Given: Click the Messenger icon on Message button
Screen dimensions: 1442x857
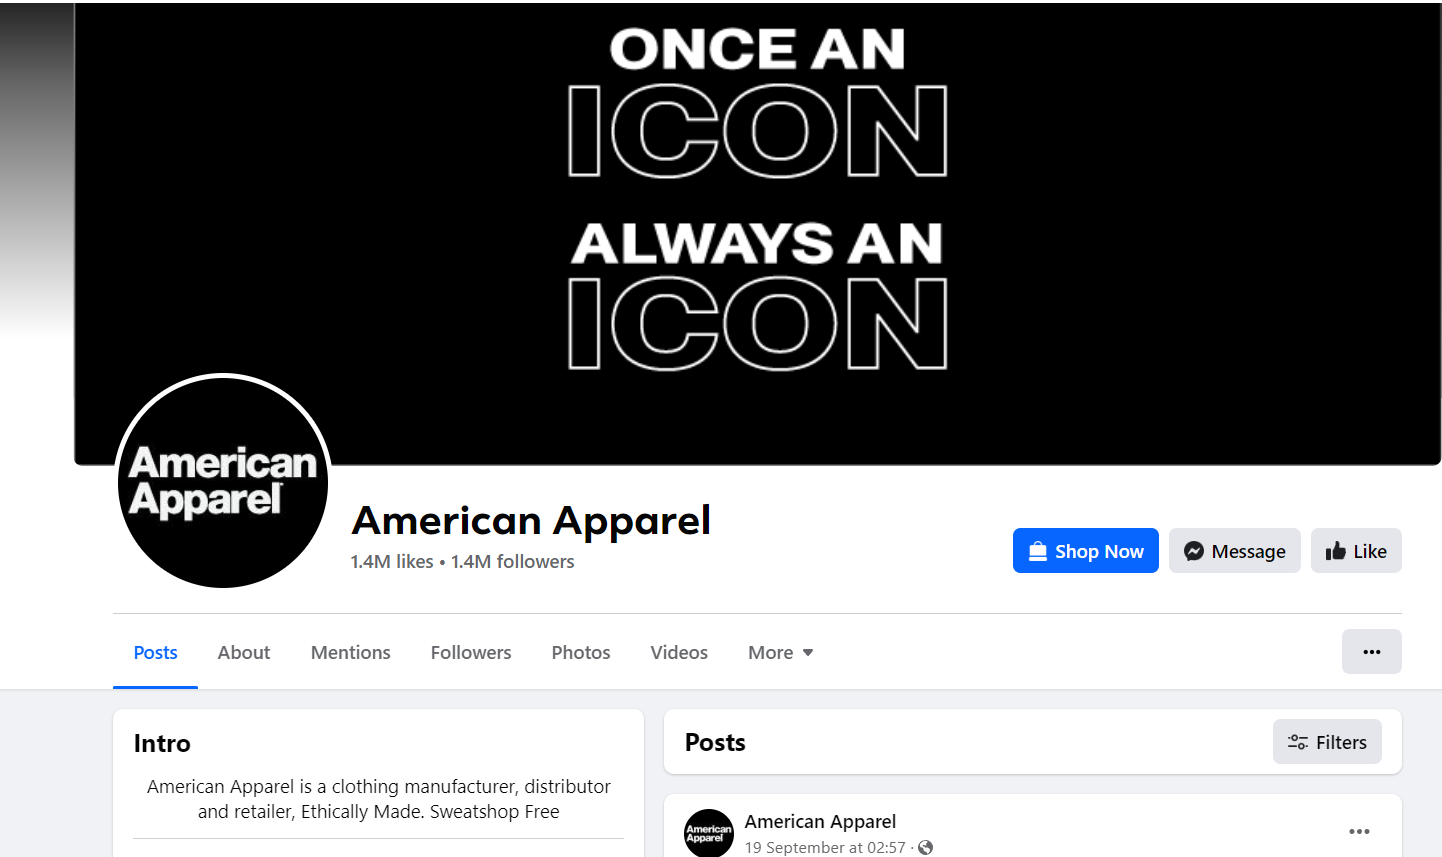Looking at the screenshot, I should (1193, 551).
